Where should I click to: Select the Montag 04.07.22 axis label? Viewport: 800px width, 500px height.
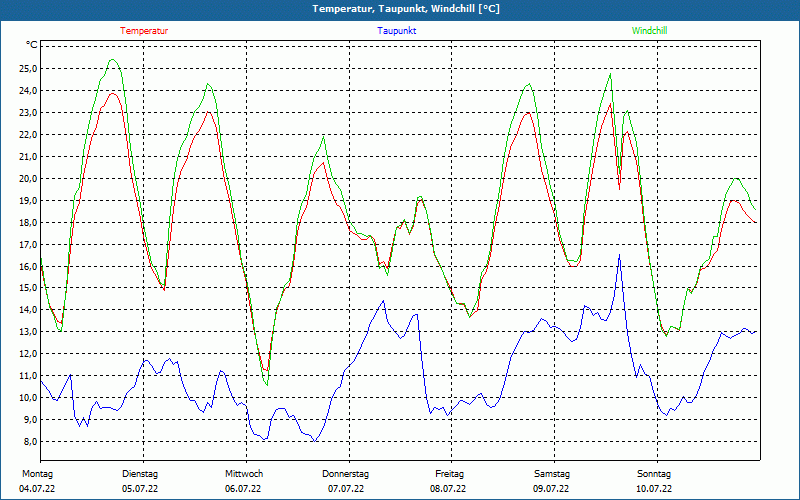click(37, 481)
